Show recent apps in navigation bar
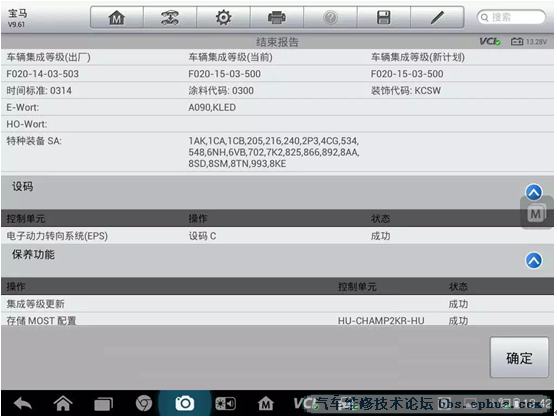 pos(103,404)
